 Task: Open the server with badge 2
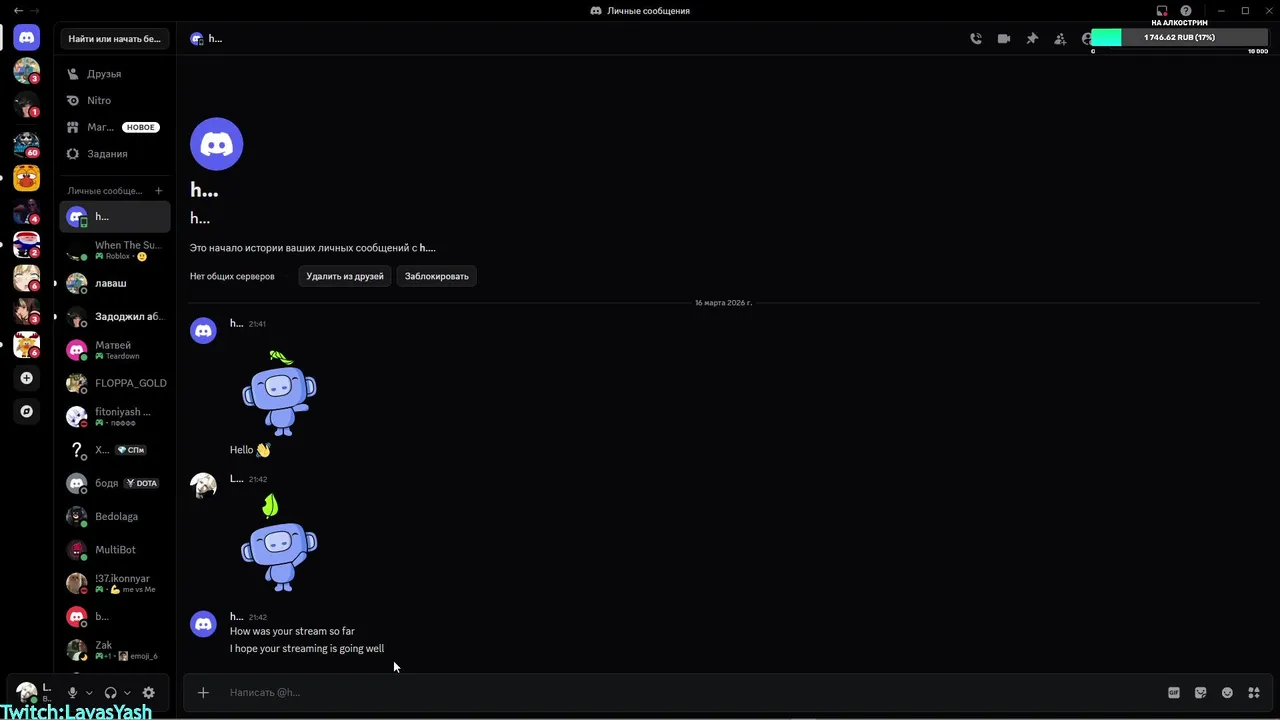tap(27, 244)
